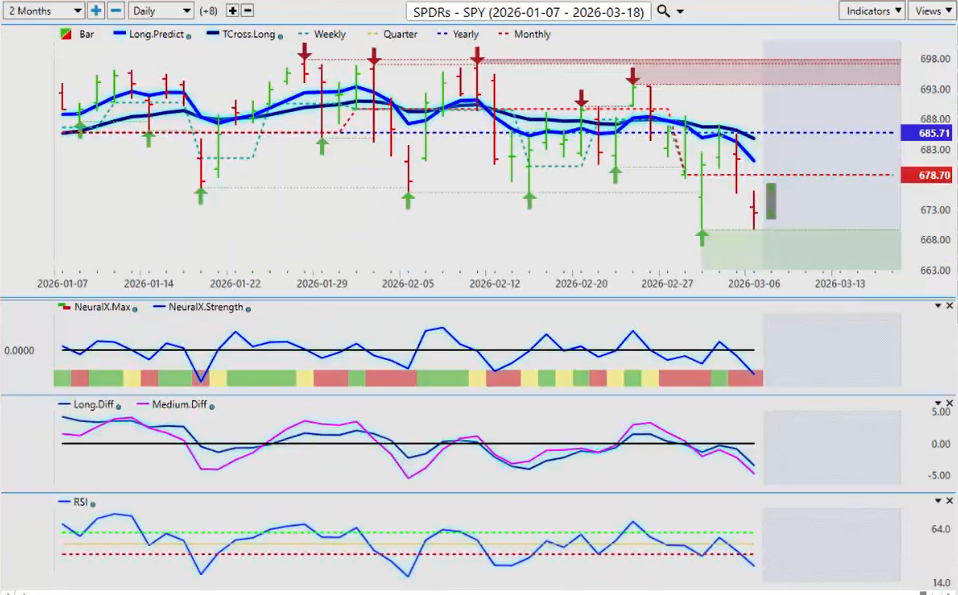Close the NeuralX indicator panel
This screenshot has width=958, height=595.
coord(949,305)
